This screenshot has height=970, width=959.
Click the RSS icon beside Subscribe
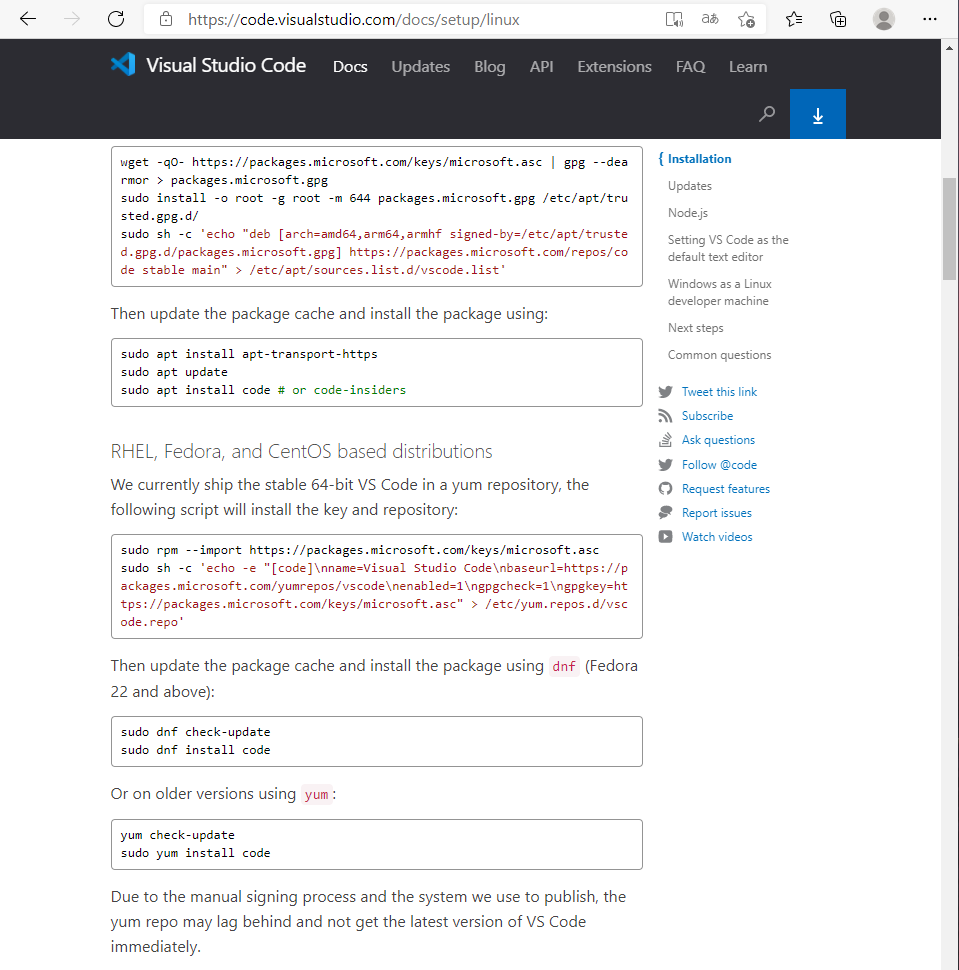click(x=665, y=416)
